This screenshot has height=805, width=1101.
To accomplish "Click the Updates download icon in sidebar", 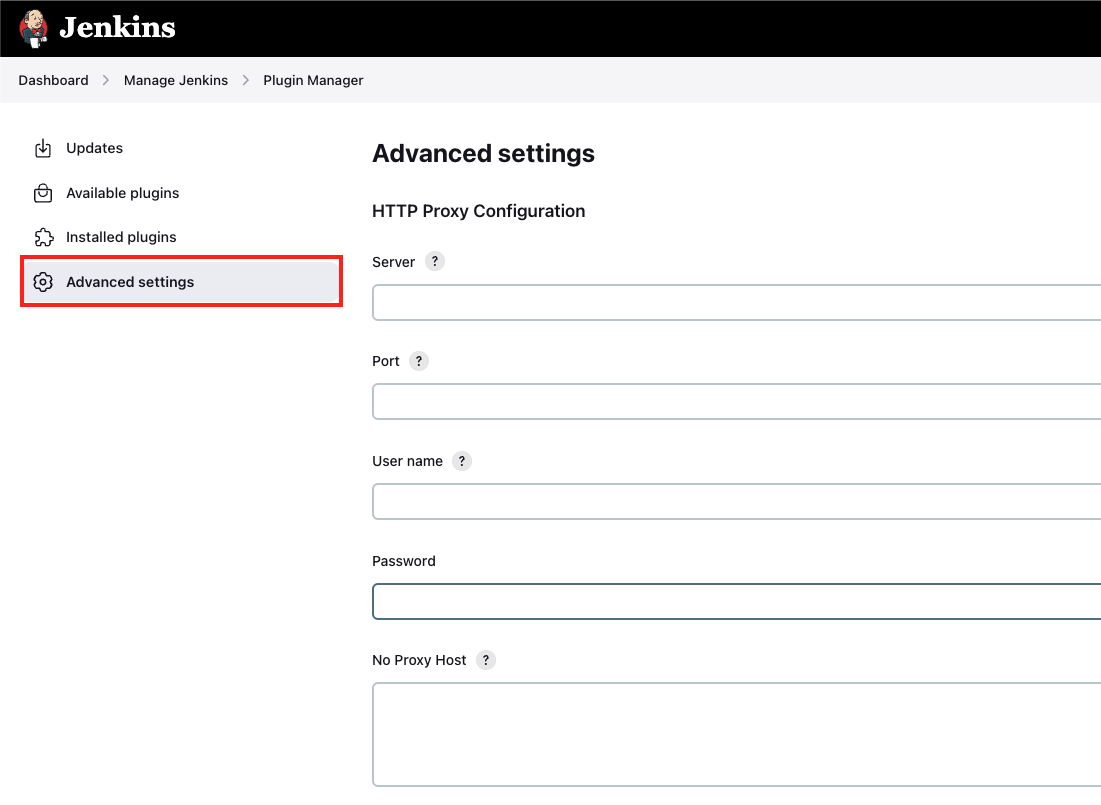I will click(42, 148).
